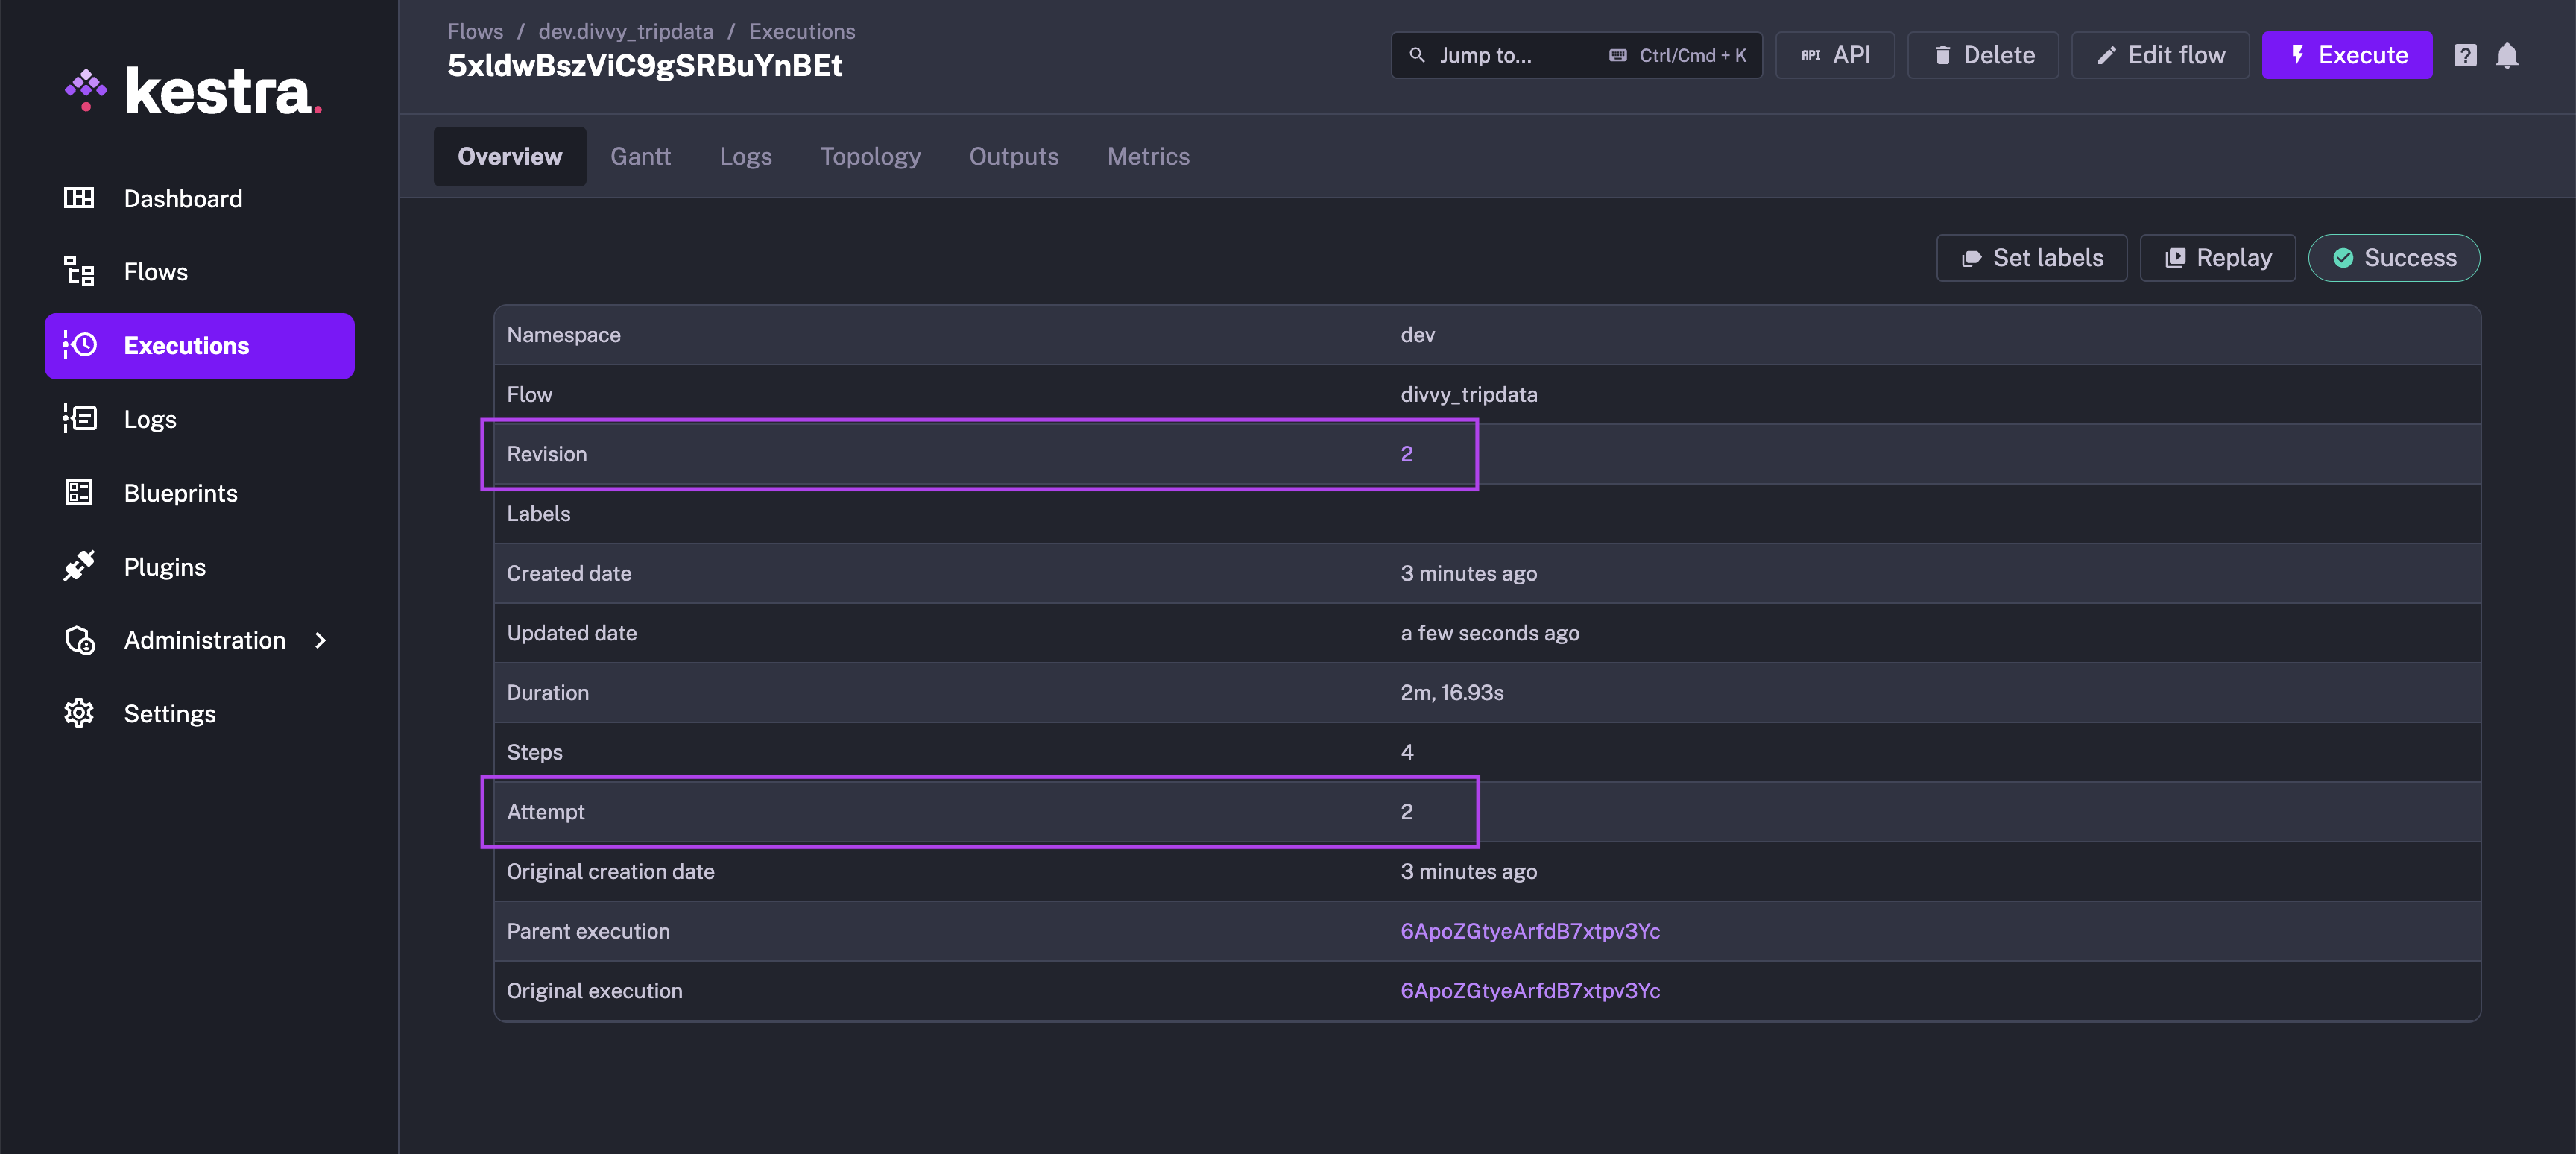2576x1154 pixels.
Task: Click the sidebar Logs list icon
Action: tap(79, 419)
